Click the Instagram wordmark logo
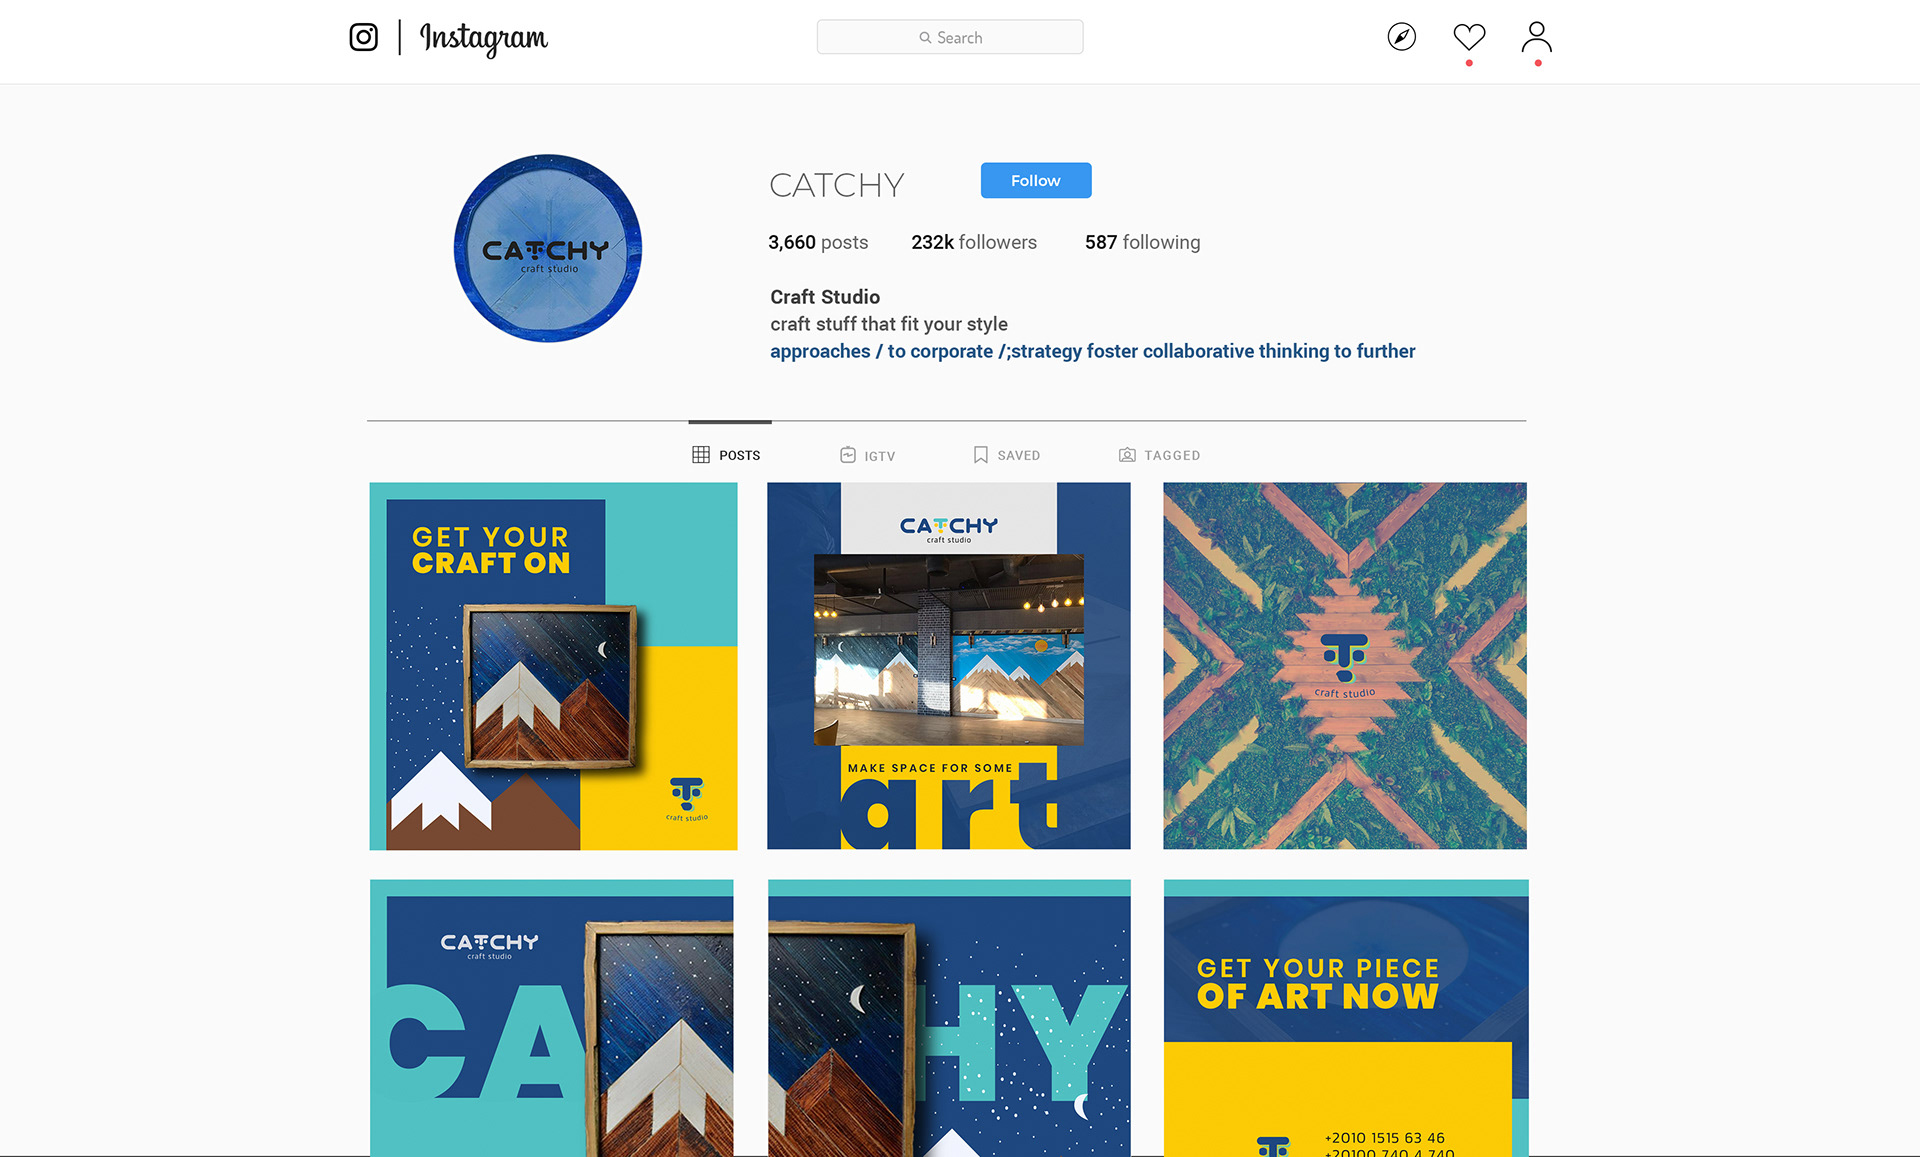Image resolution: width=1920 pixels, height=1157 pixels. point(484,38)
